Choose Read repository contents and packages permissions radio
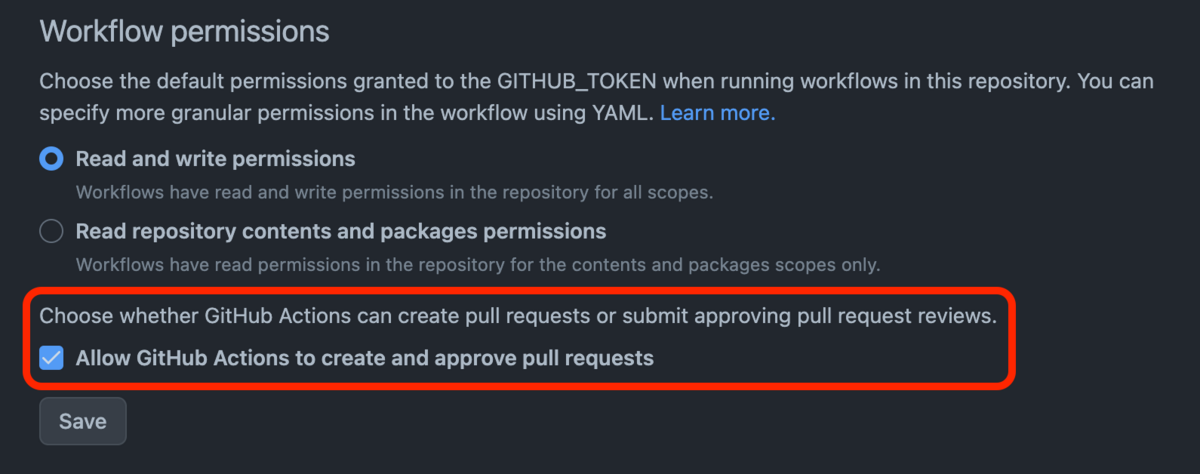This screenshot has width=1200, height=474. [x=51, y=232]
